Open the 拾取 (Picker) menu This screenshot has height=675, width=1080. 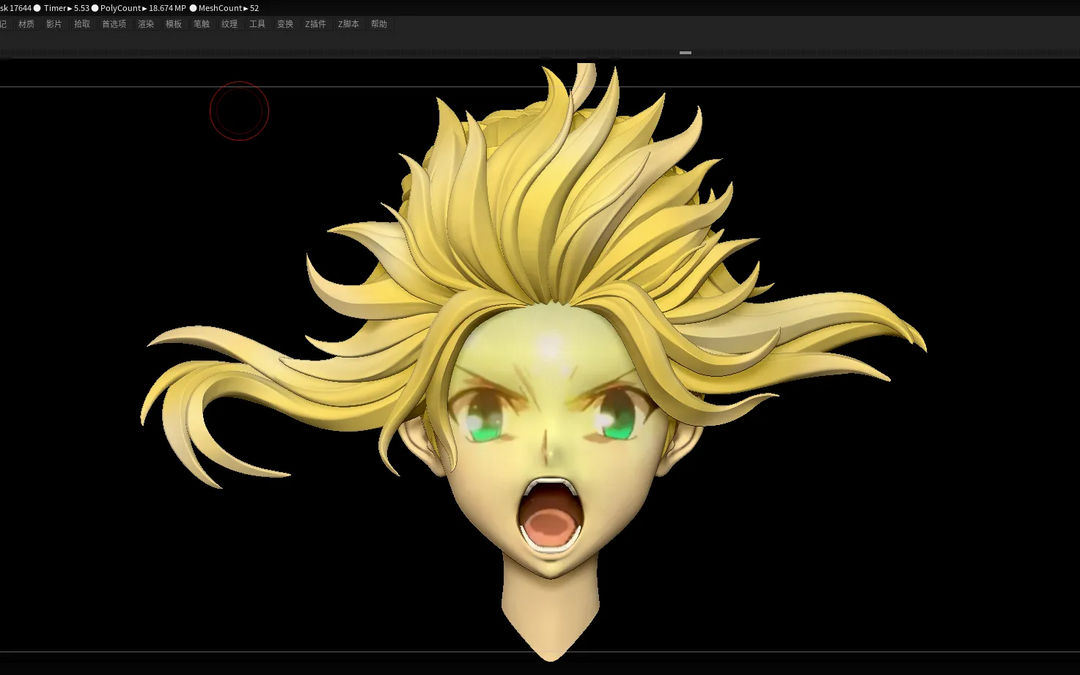(82, 24)
